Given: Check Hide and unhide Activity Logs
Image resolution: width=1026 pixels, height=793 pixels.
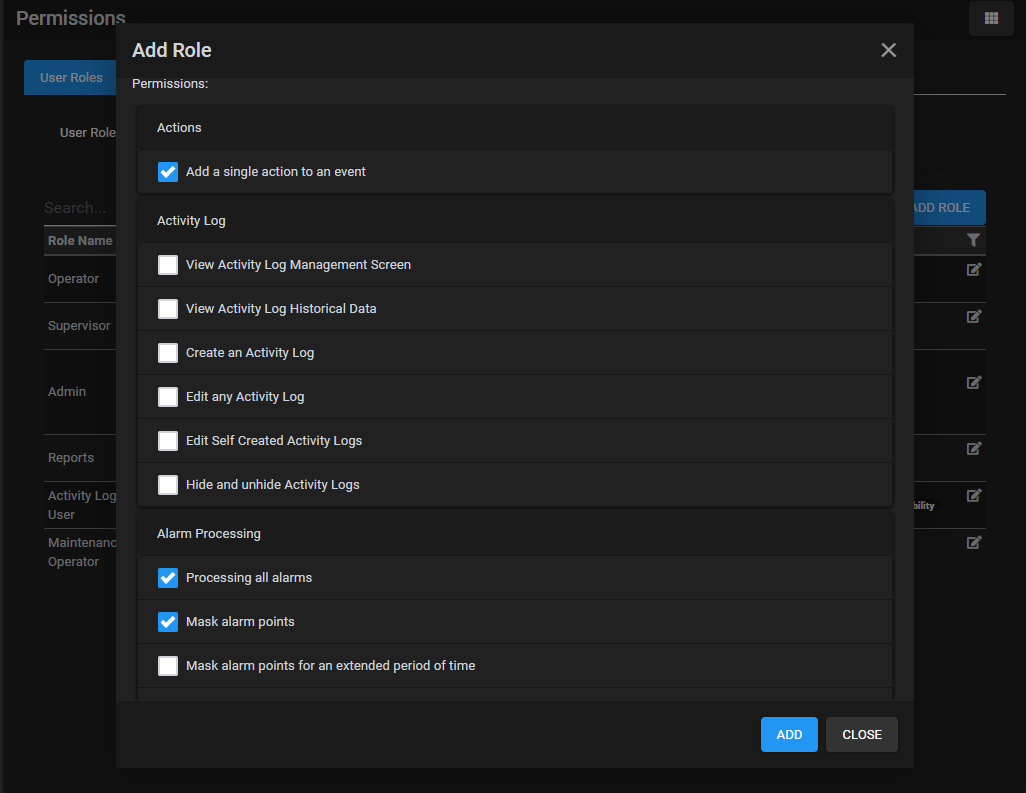Looking at the screenshot, I should pyautogui.click(x=168, y=485).
